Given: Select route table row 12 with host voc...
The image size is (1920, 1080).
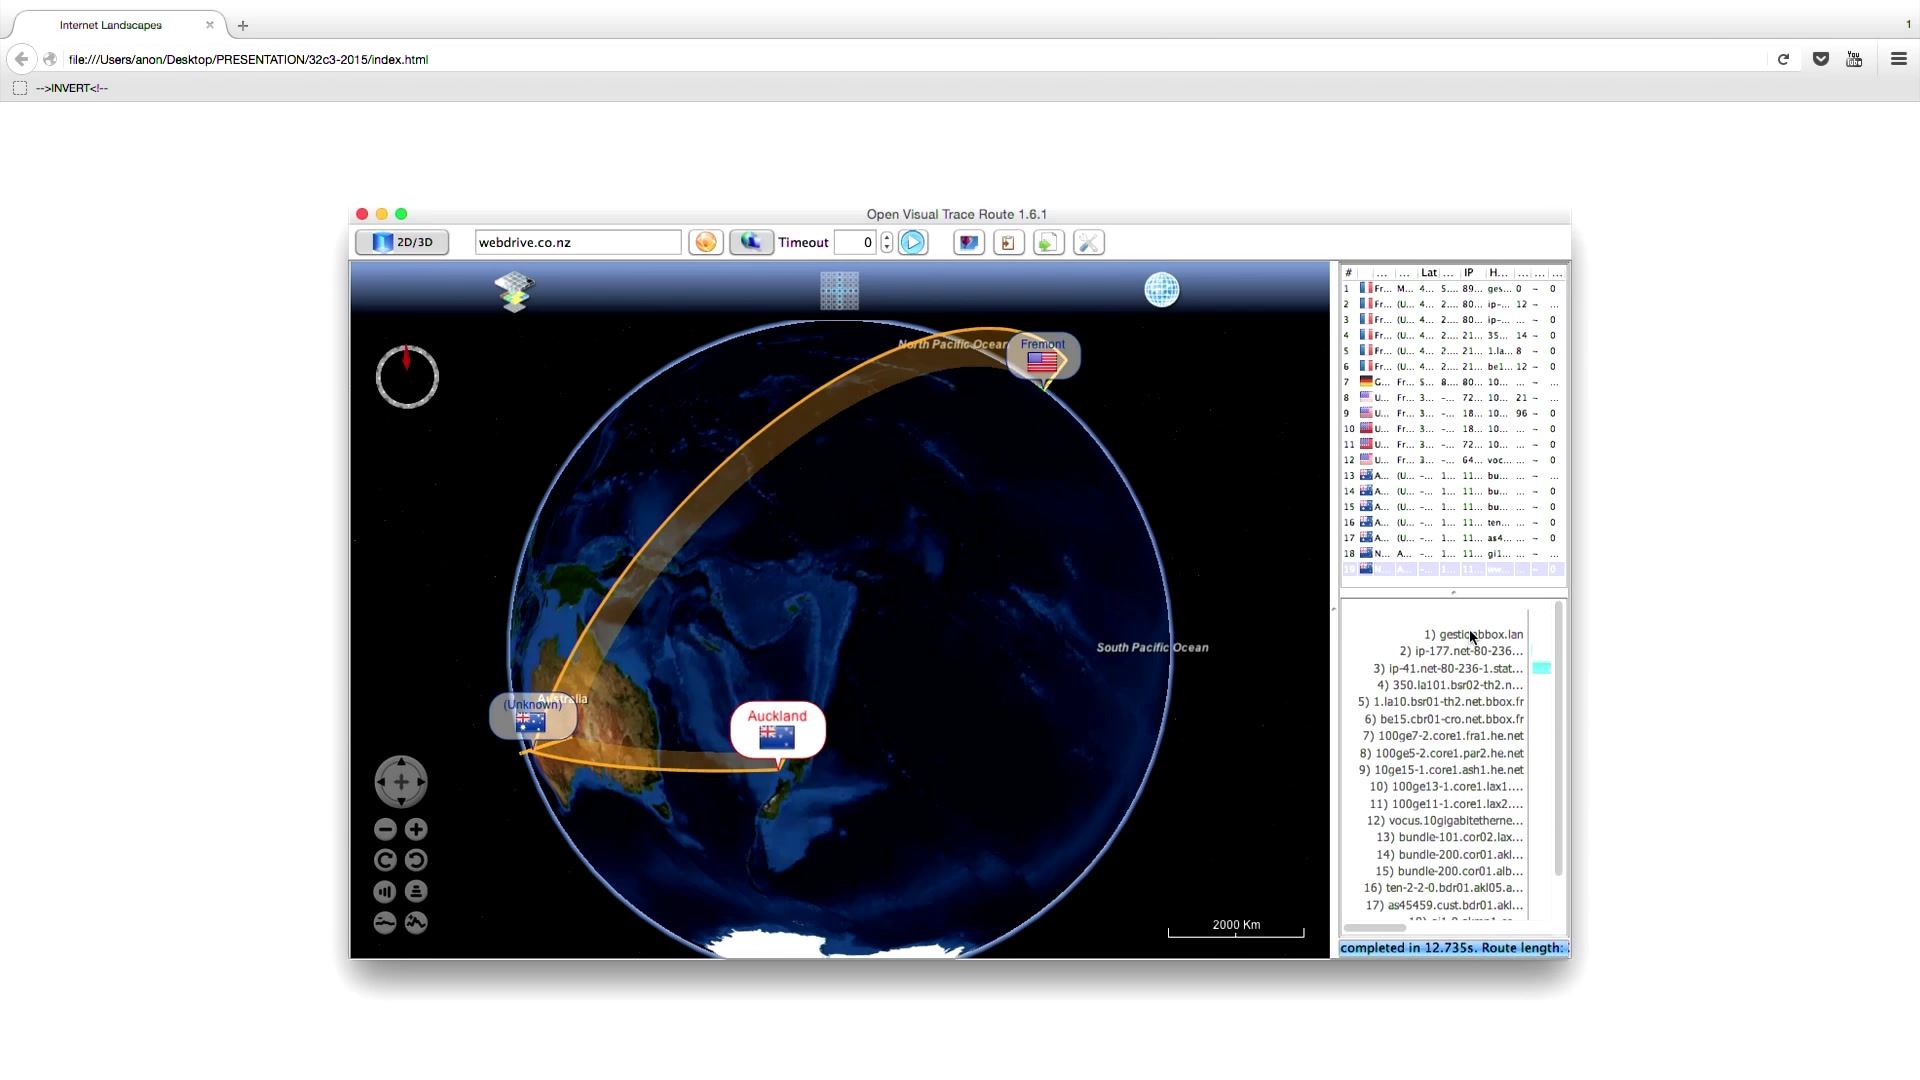Looking at the screenshot, I should pos(1453,460).
